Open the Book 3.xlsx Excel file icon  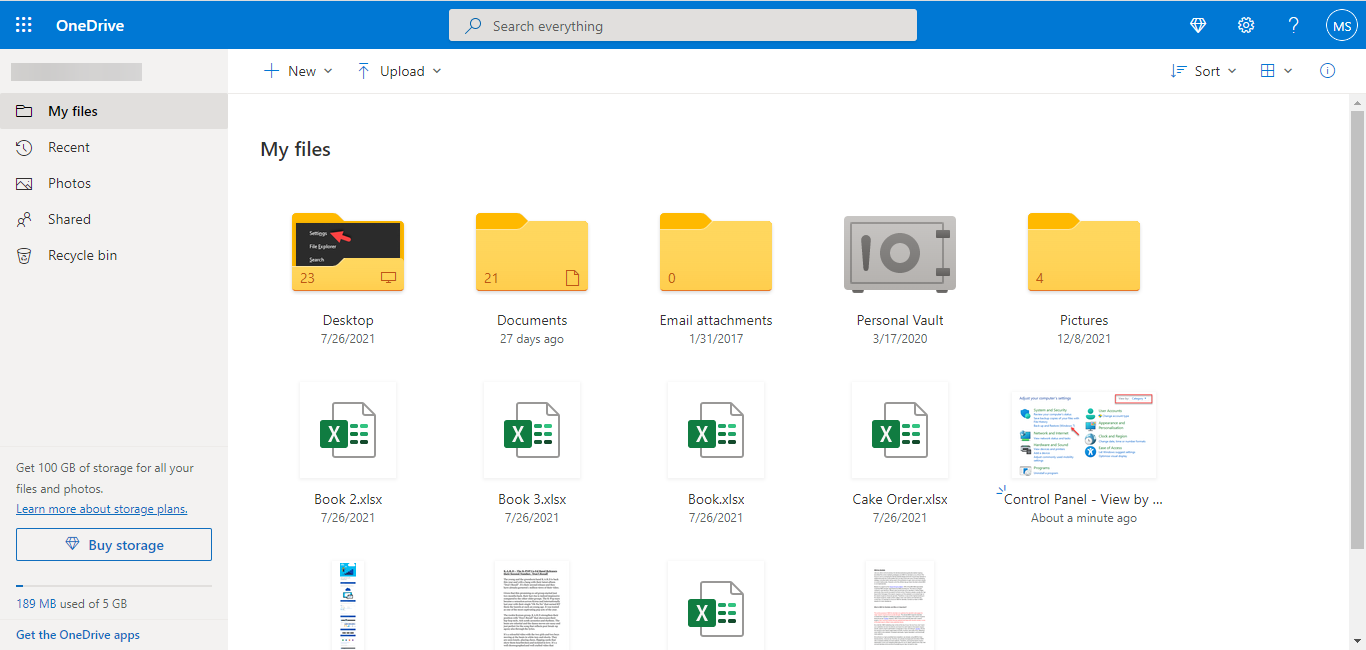point(532,431)
